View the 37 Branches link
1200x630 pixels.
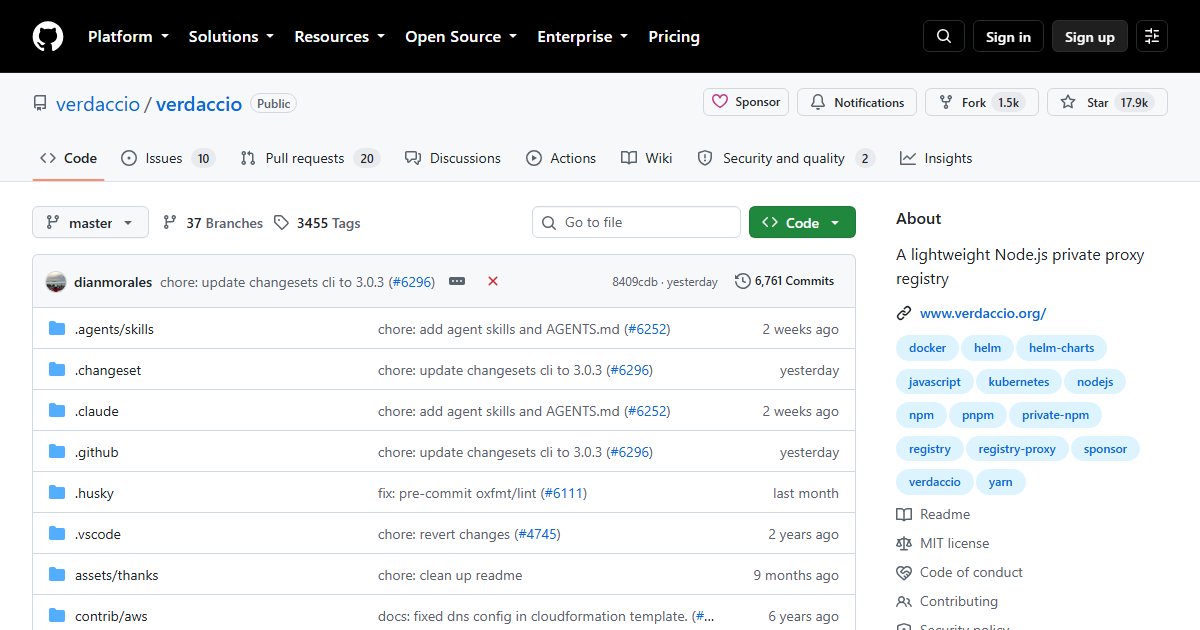[213, 223]
